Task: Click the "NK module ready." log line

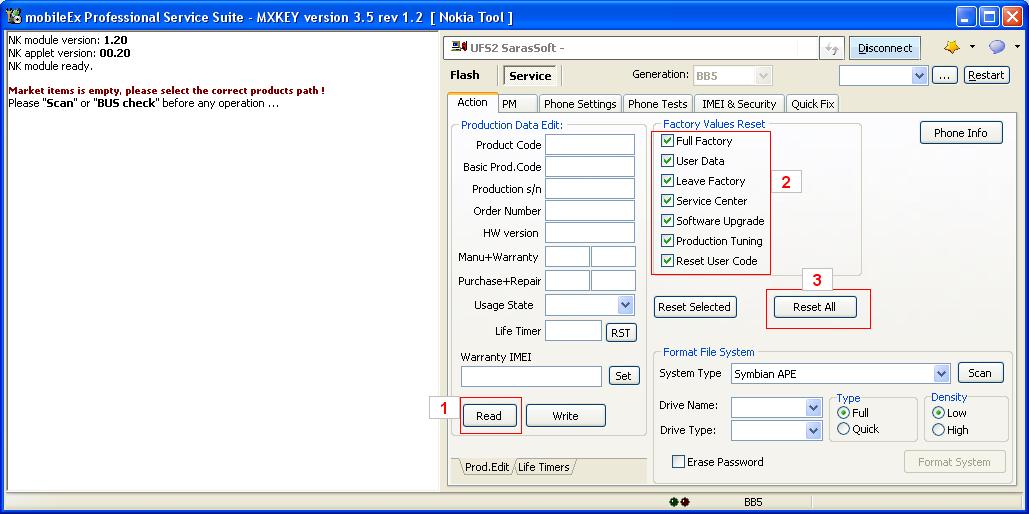Action: [51, 66]
